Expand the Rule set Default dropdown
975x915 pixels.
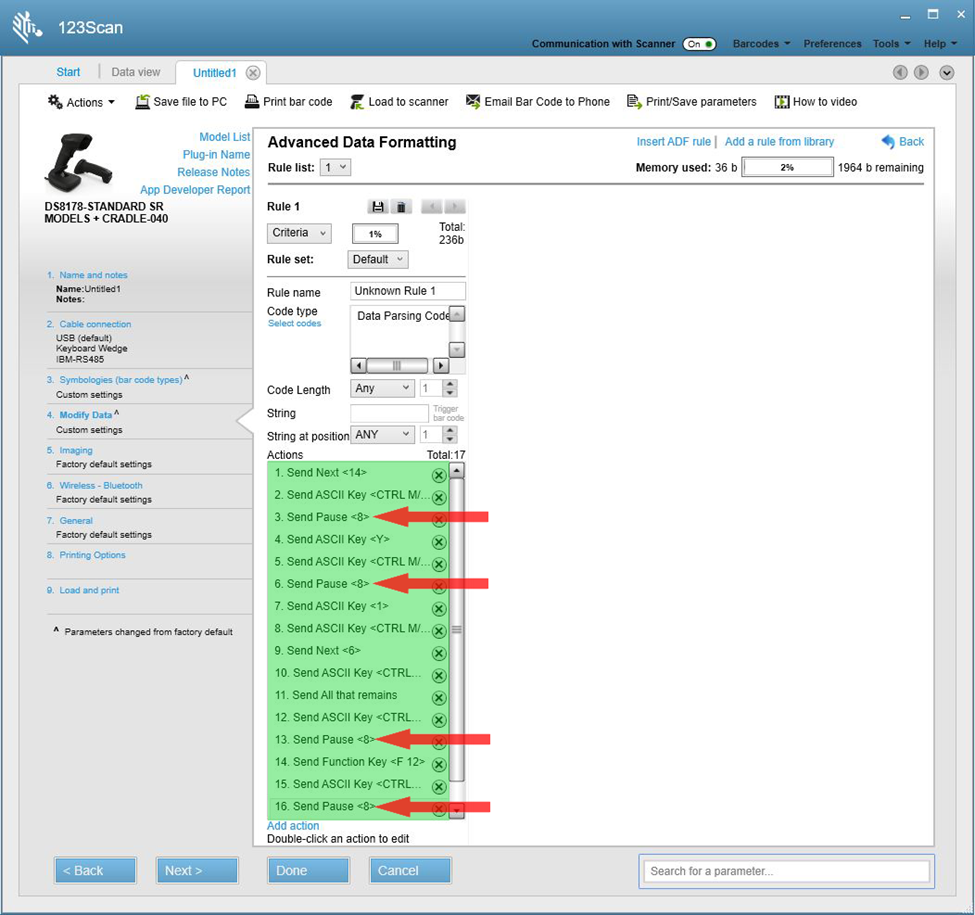pos(378,259)
